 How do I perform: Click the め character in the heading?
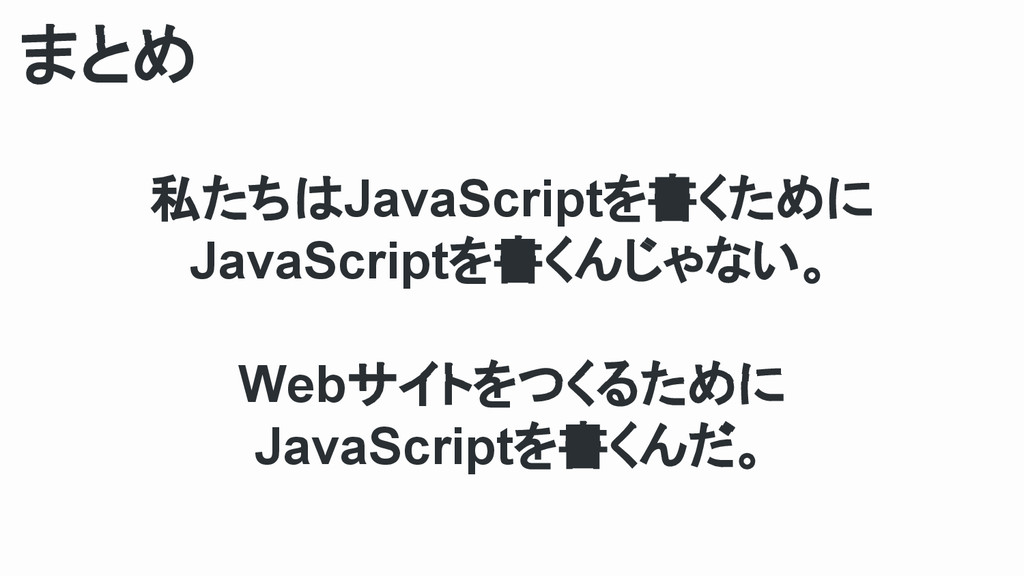pos(165,56)
